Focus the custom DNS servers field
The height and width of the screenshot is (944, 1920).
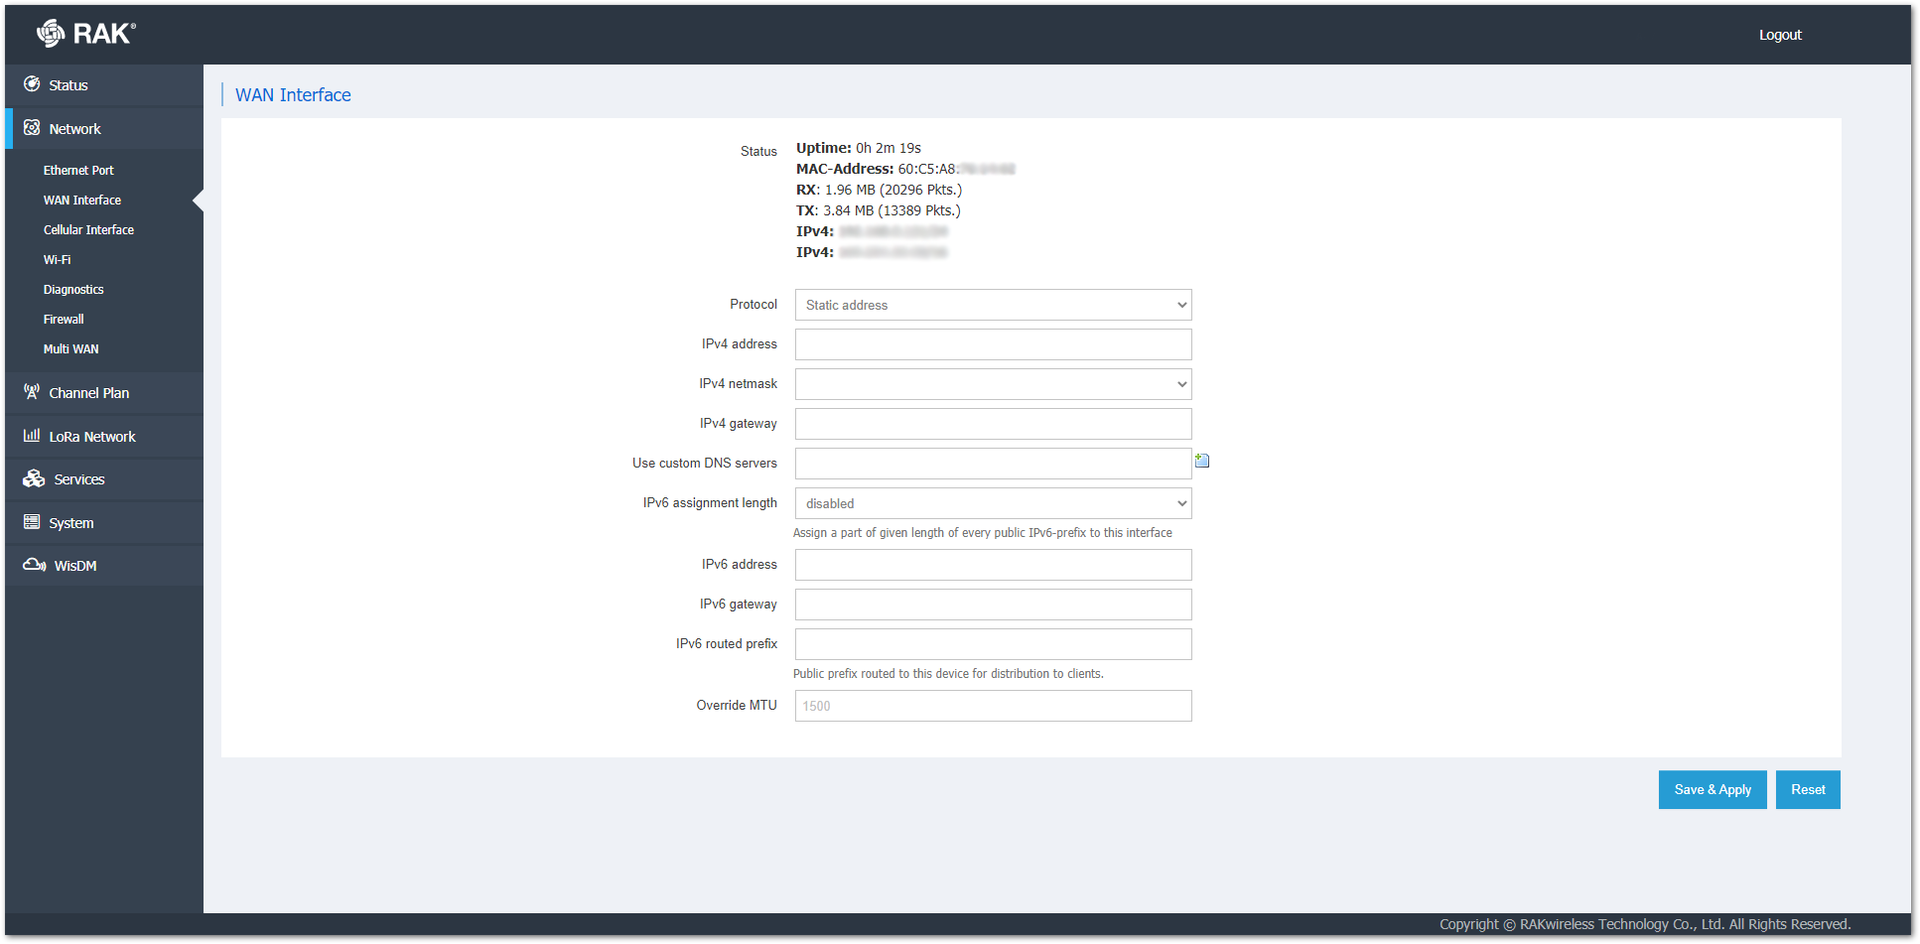pos(993,463)
